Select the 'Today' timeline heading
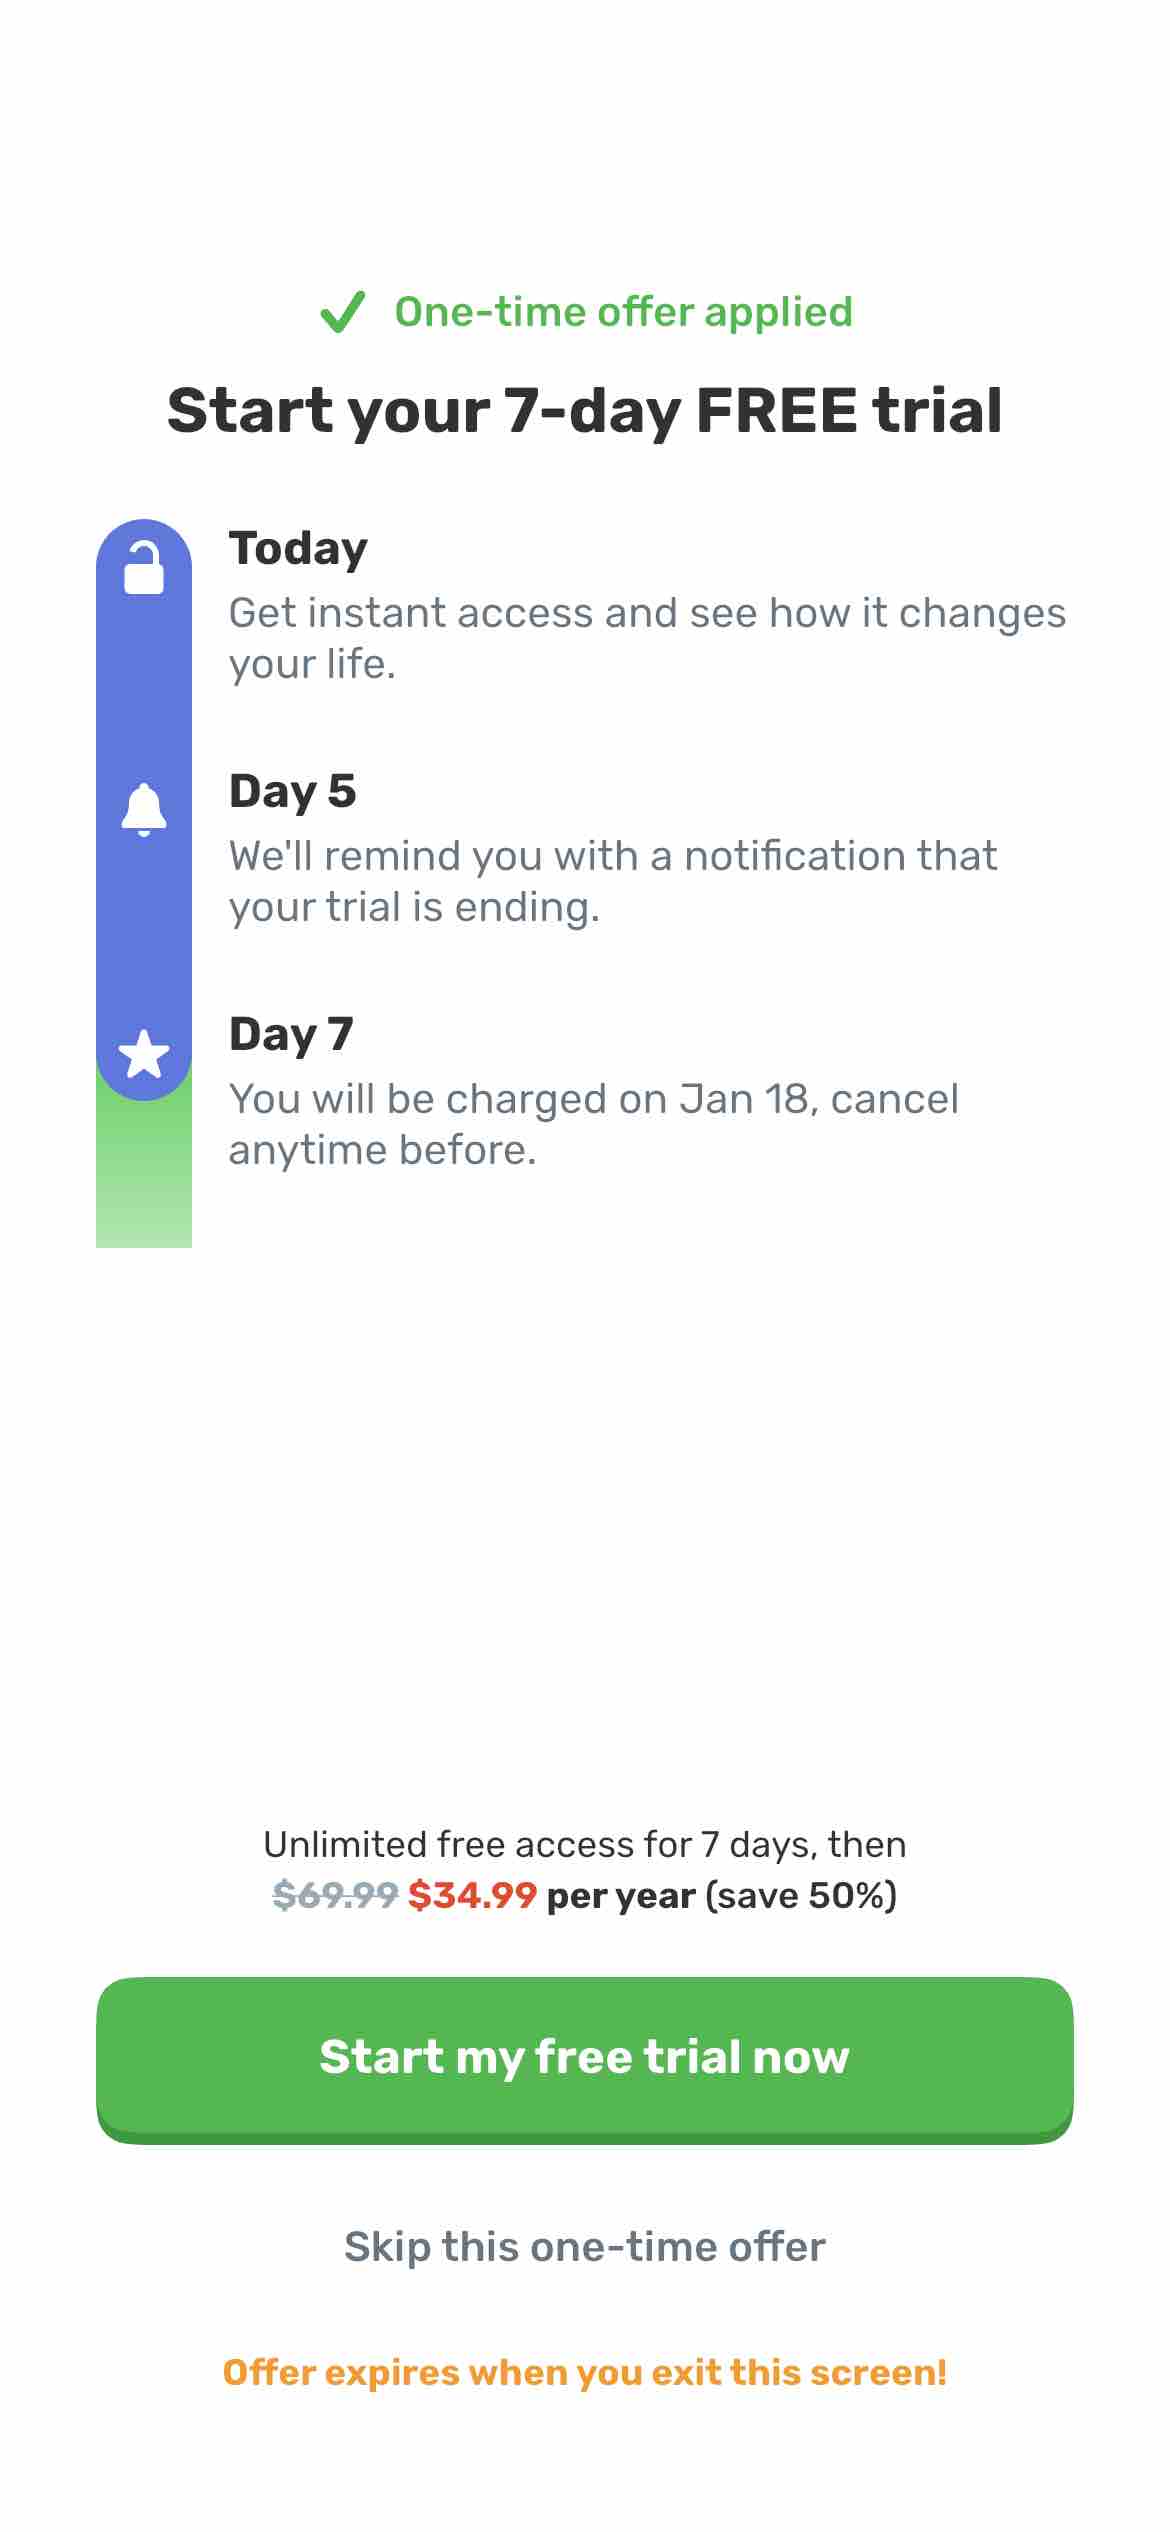The image size is (1170, 2532). [x=298, y=548]
